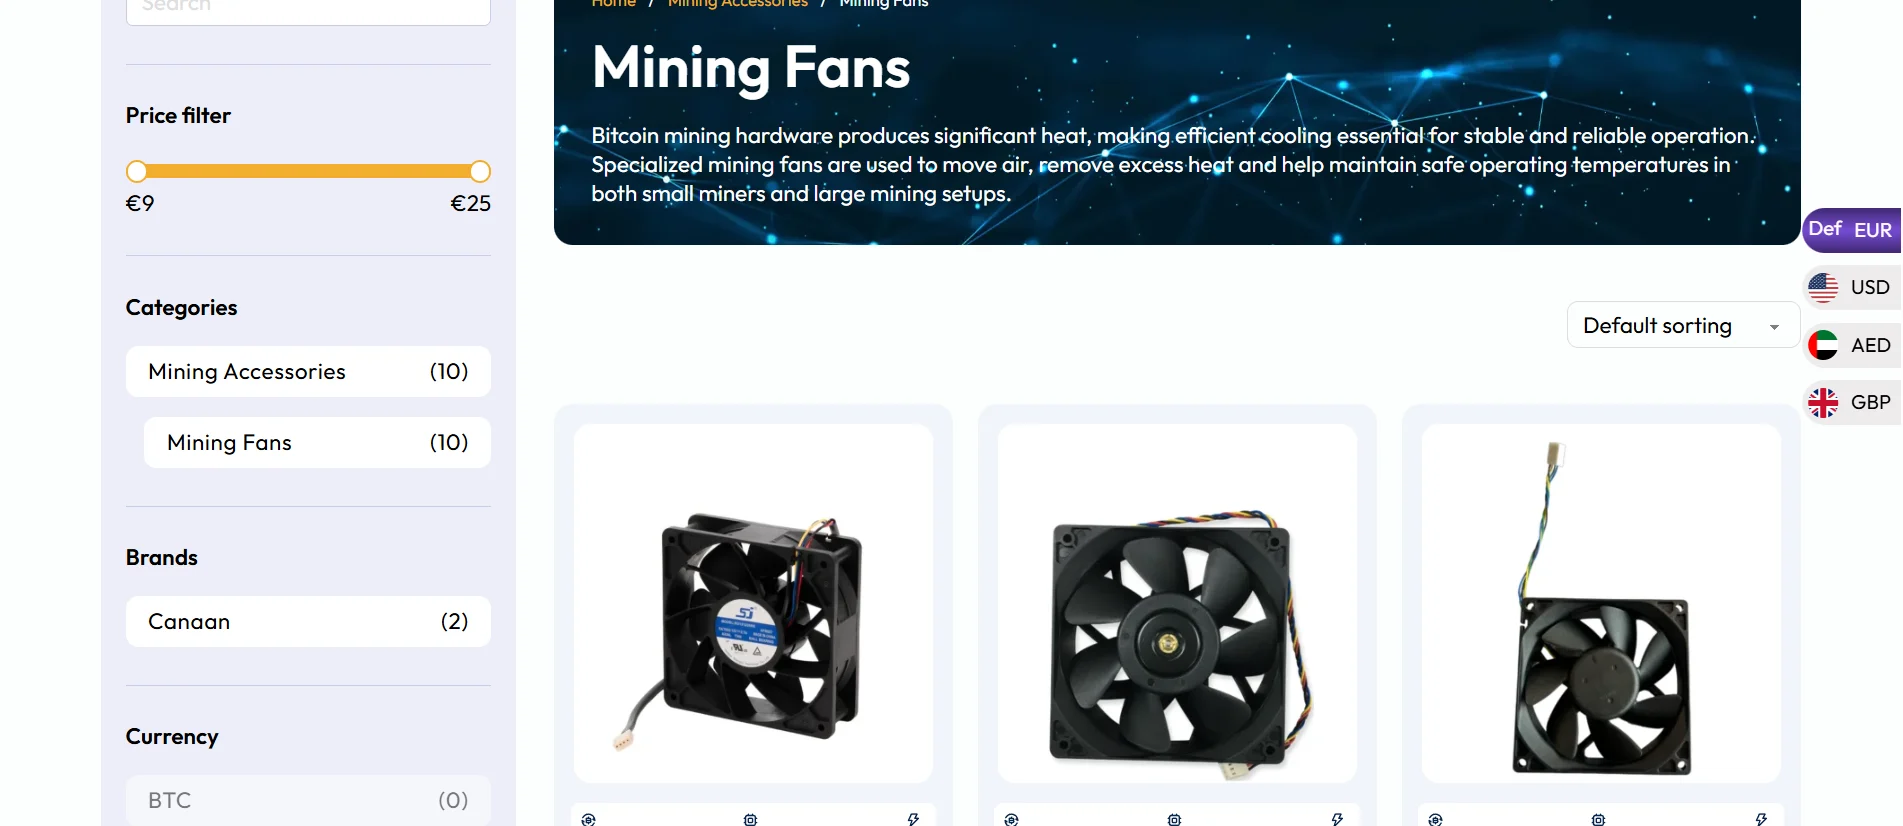Click the lightning bolt icon on first fan card
1903x826 pixels.
(x=913, y=819)
